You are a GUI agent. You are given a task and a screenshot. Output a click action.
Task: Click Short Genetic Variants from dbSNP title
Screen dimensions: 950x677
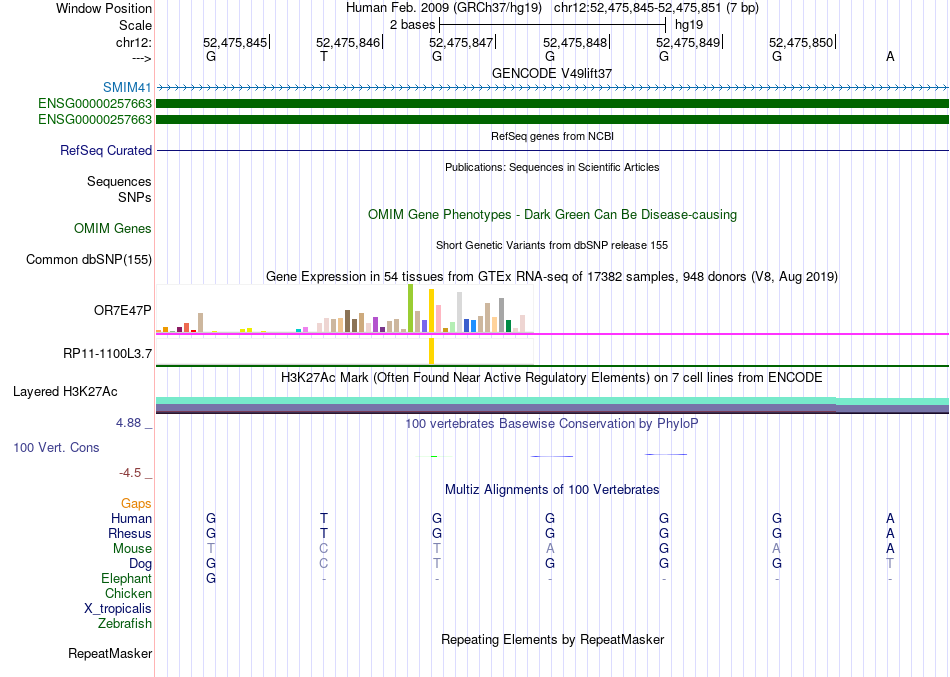coord(552,245)
